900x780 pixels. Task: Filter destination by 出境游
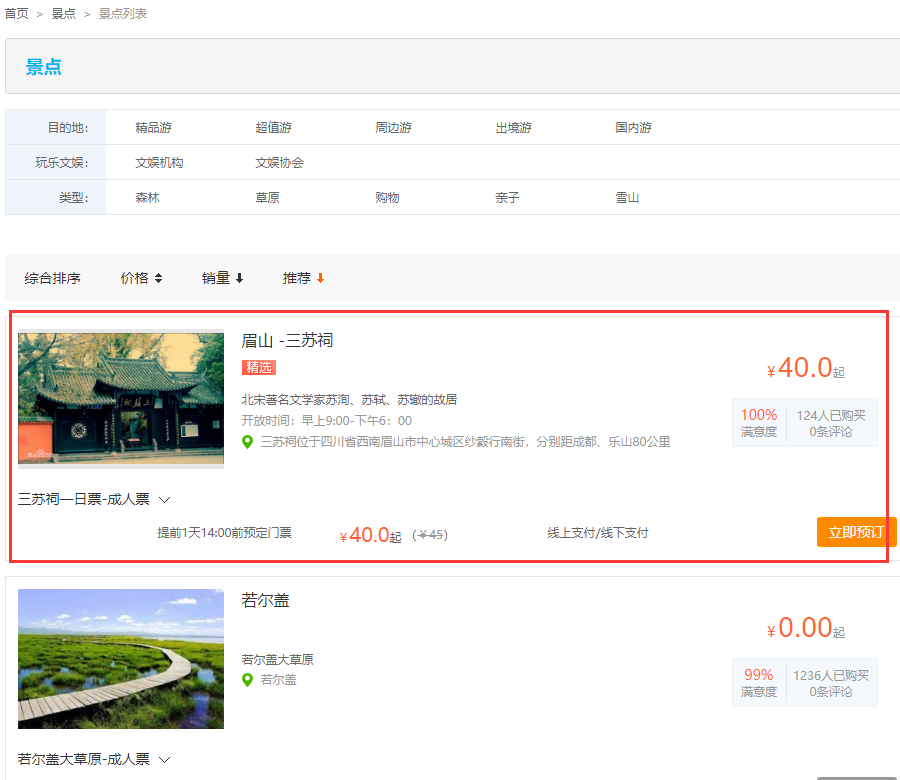pyautogui.click(x=513, y=128)
